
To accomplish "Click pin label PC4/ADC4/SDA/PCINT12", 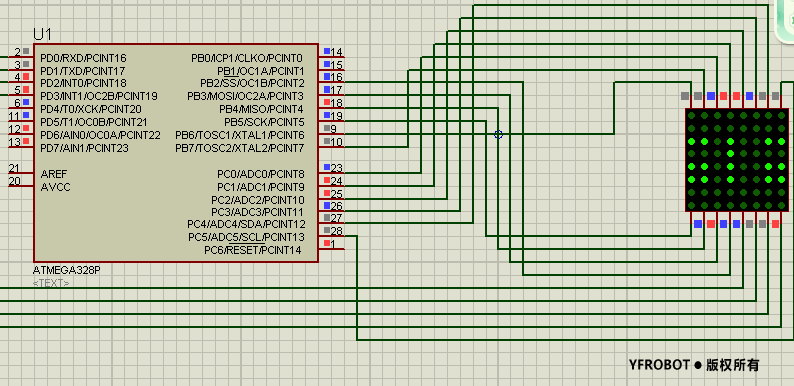I will click(x=246, y=224).
